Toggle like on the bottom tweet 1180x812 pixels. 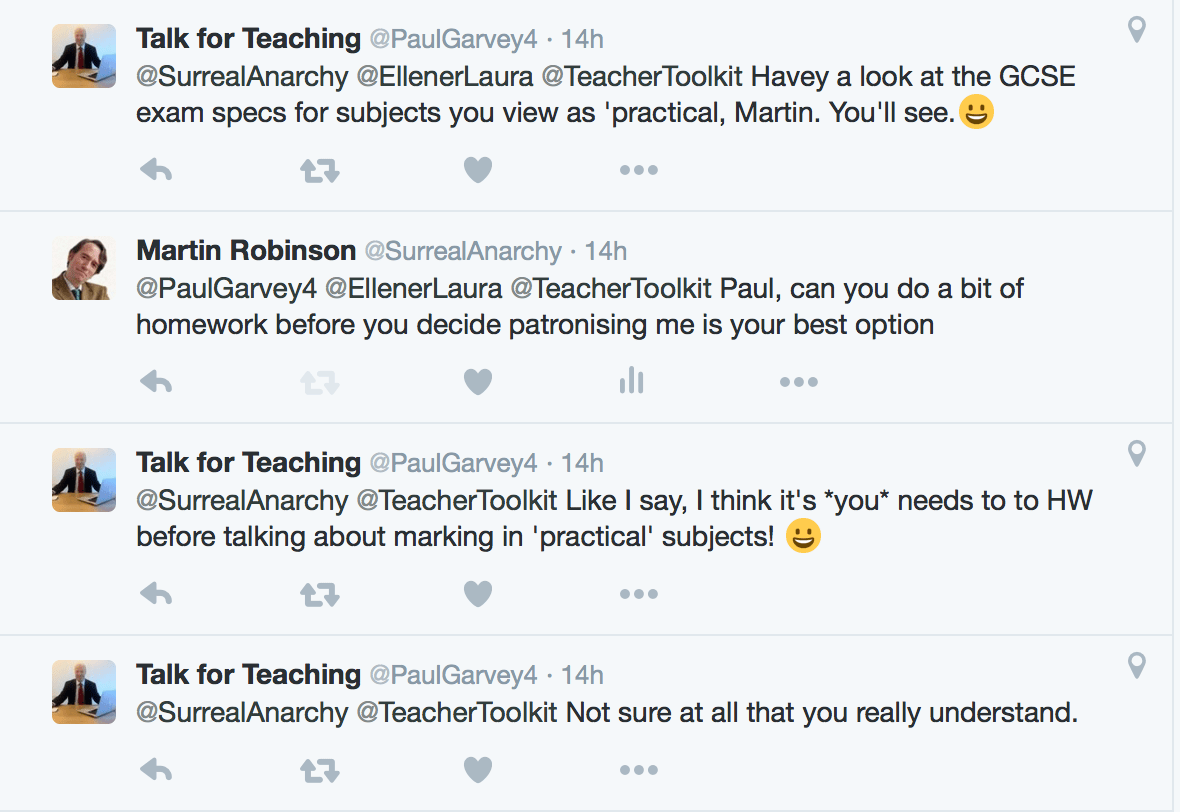tap(478, 769)
